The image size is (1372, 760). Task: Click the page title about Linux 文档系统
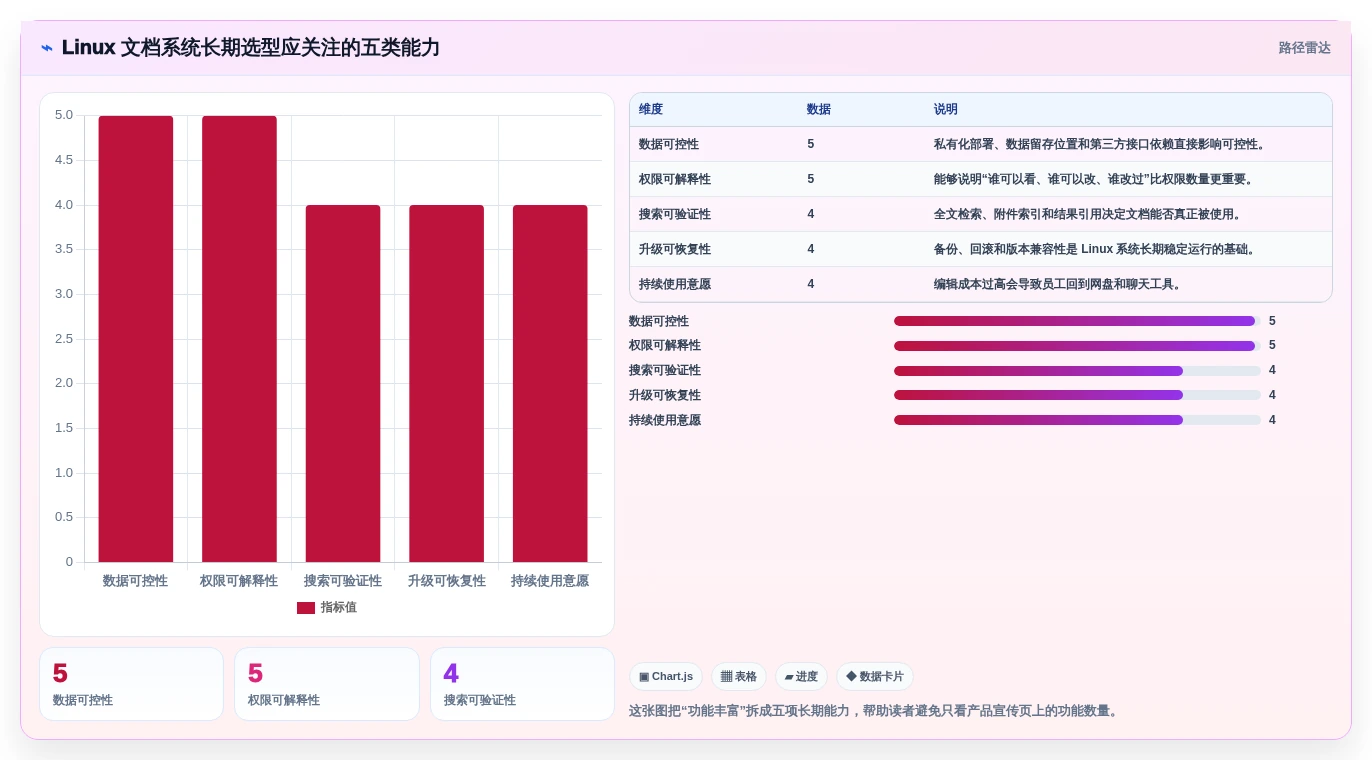click(251, 48)
